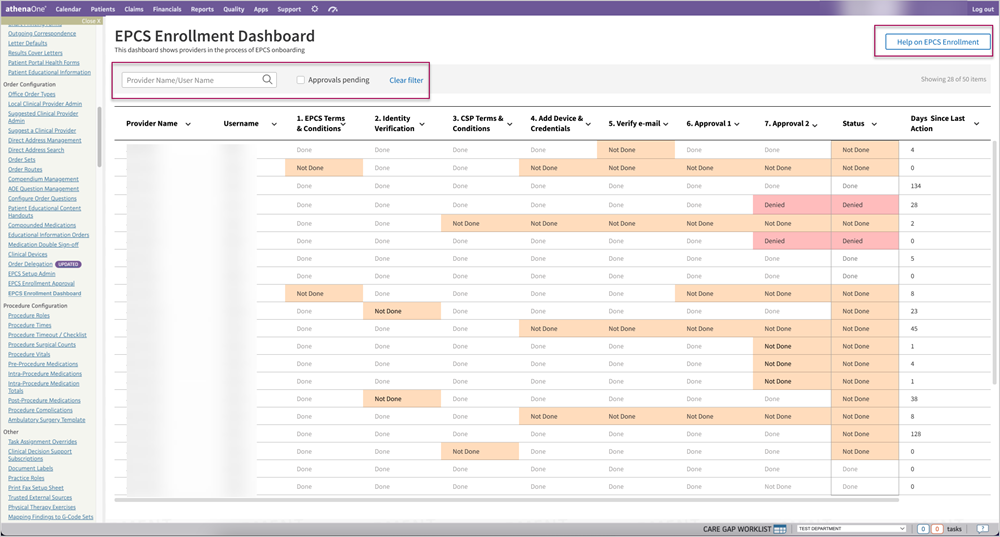Click Not Done under Verify e-mail in first row
The width and height of the screenshot is (1000, 537).
point(636,150)
